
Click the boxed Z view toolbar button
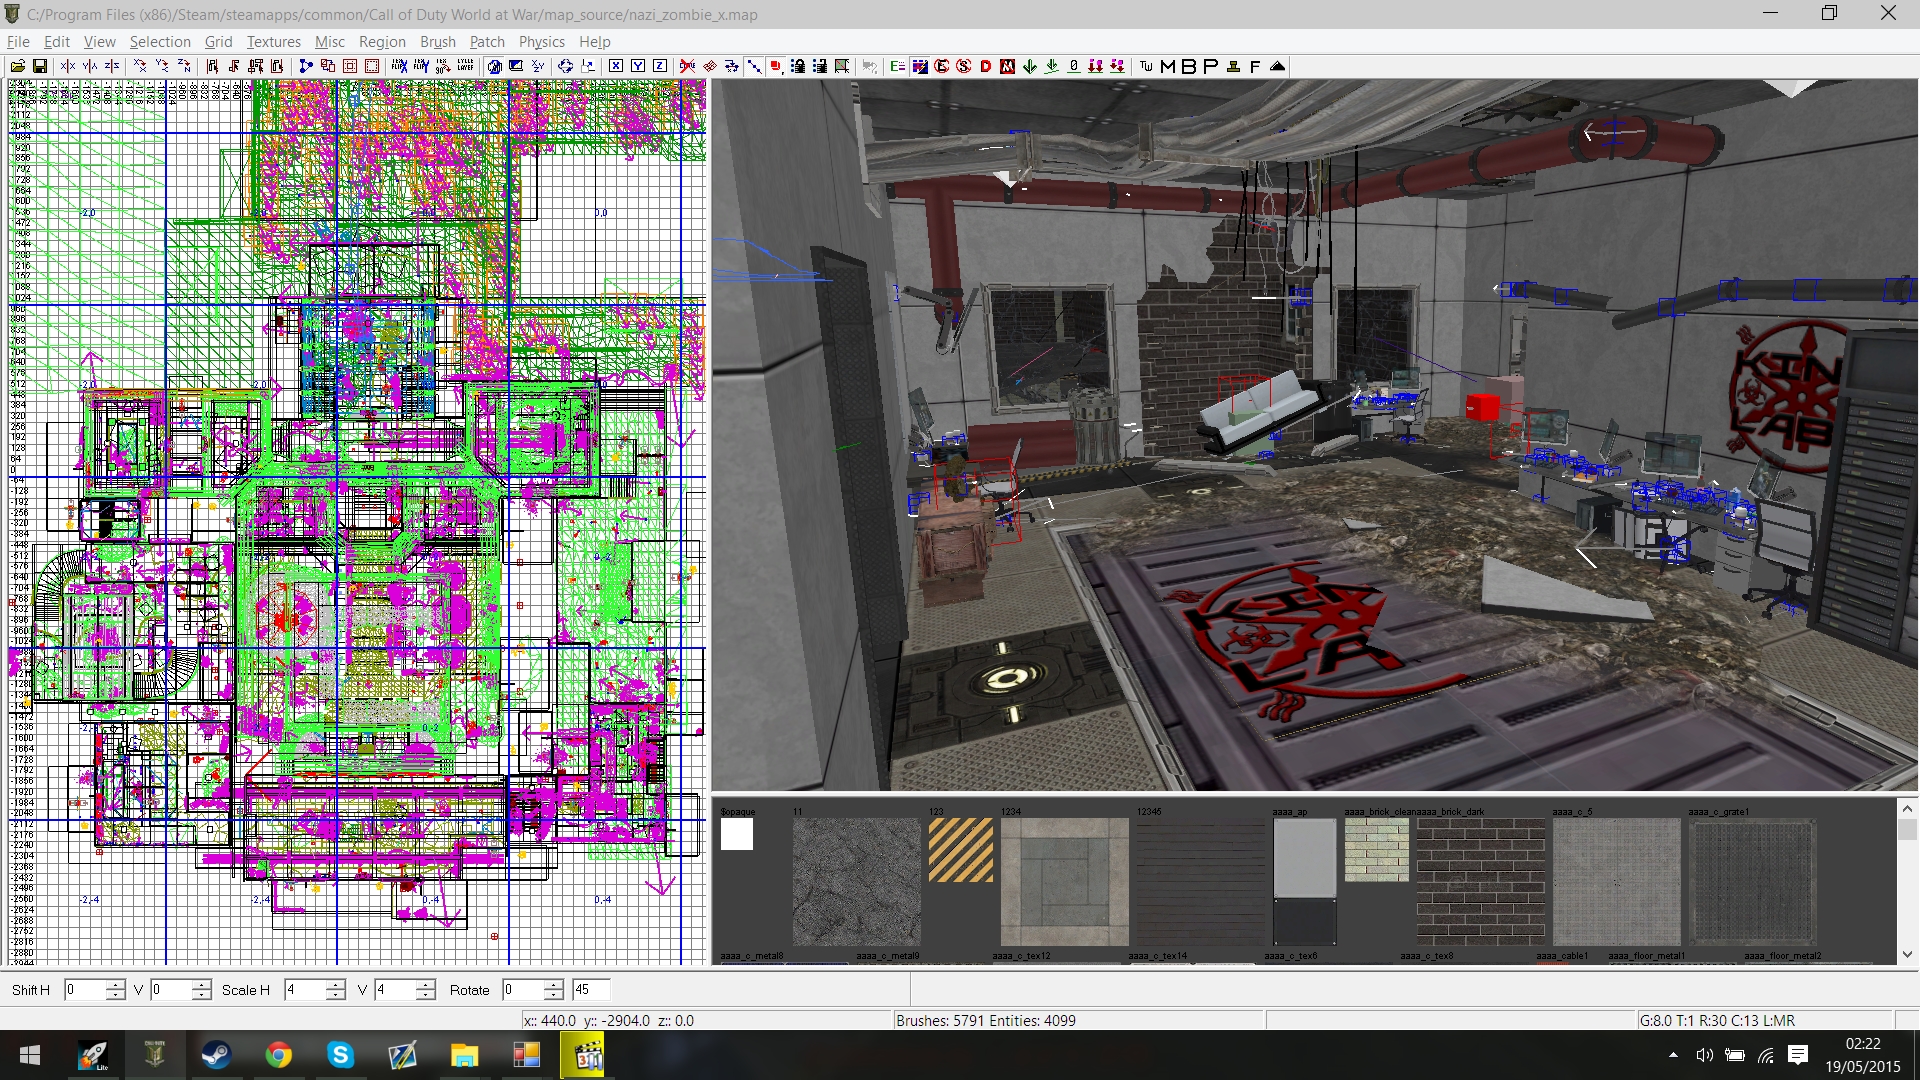(660, 66)
